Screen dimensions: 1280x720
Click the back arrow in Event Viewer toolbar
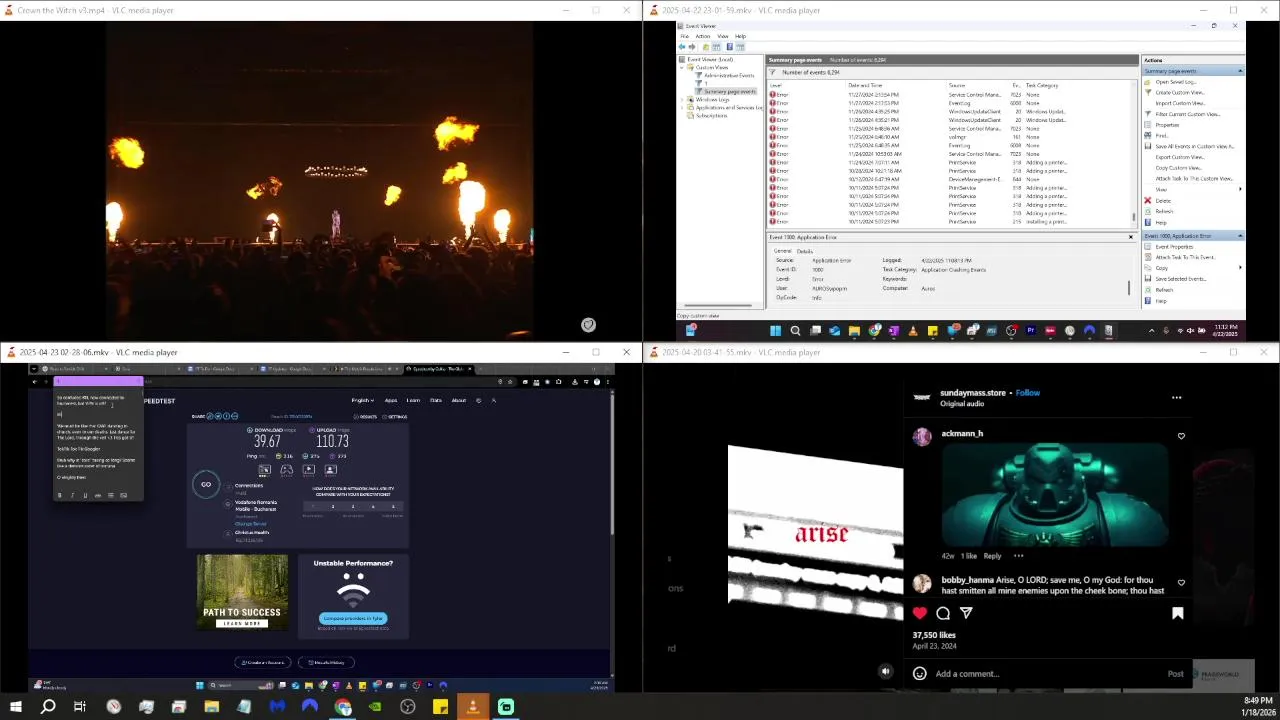pyautogui.click(x=682, y=47)
